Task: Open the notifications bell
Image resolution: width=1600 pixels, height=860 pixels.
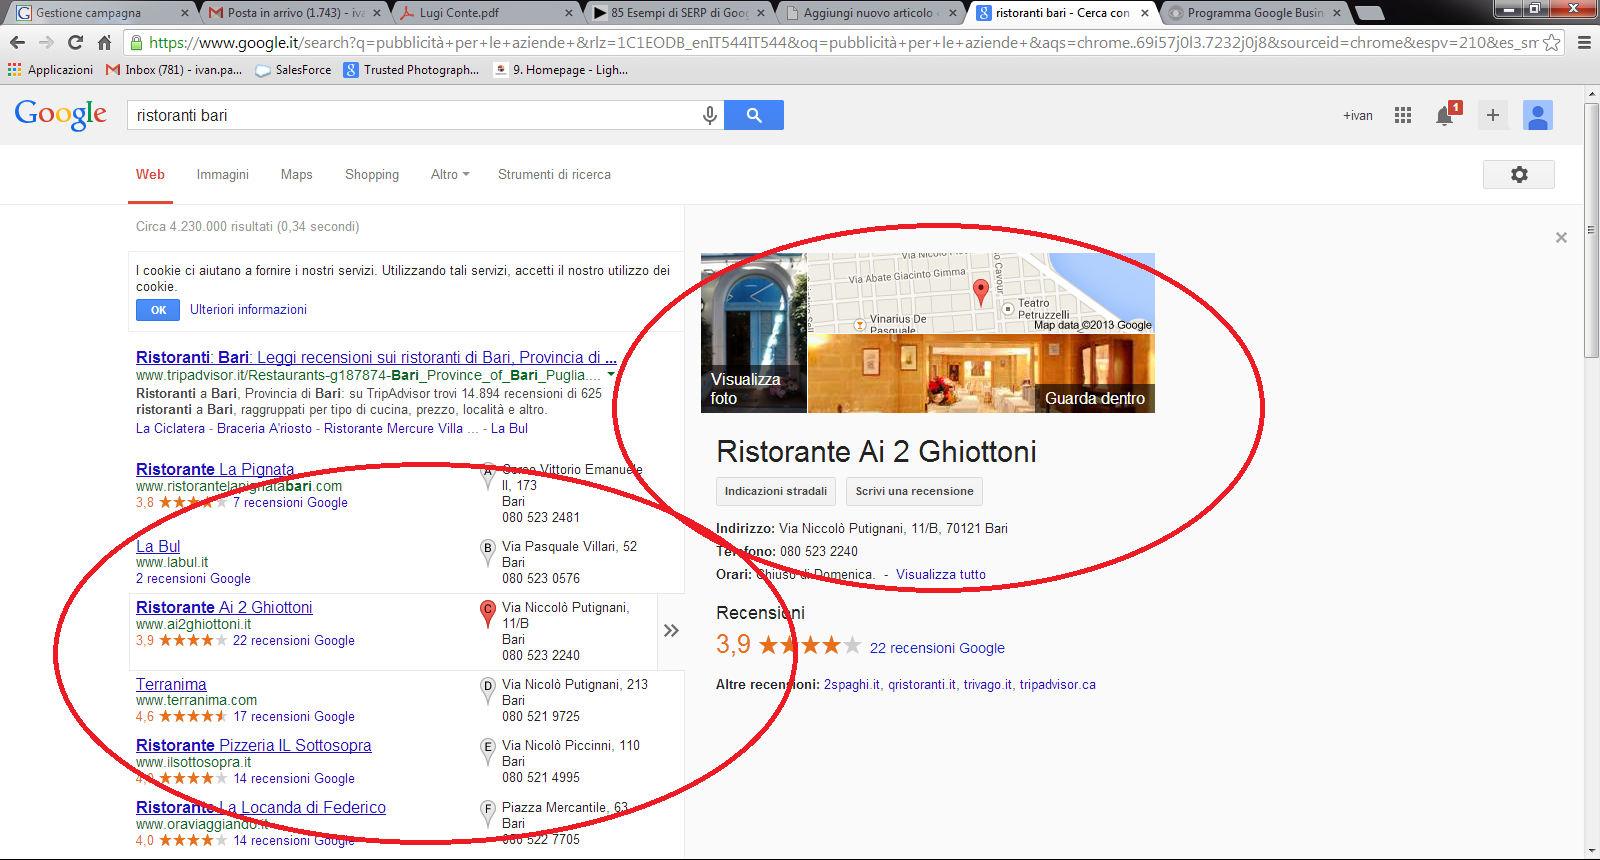Action: coord(1444,116)
